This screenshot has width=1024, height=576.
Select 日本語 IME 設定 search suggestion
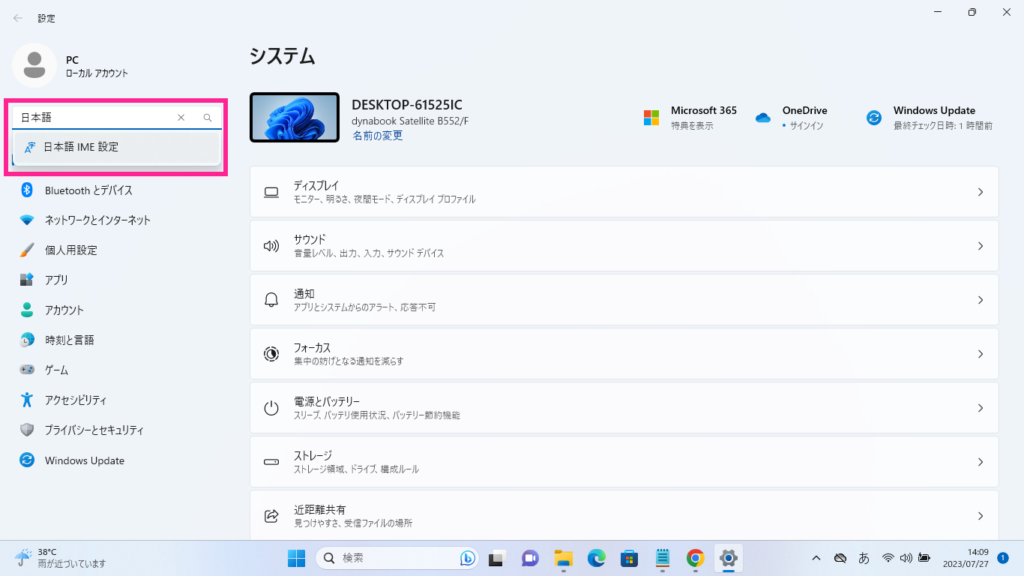point(80,147)
